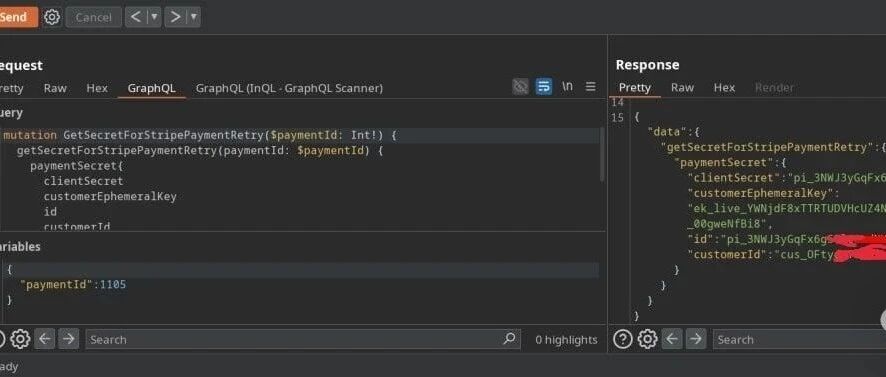Switch to the Raw response tab

tap(682, 88)
